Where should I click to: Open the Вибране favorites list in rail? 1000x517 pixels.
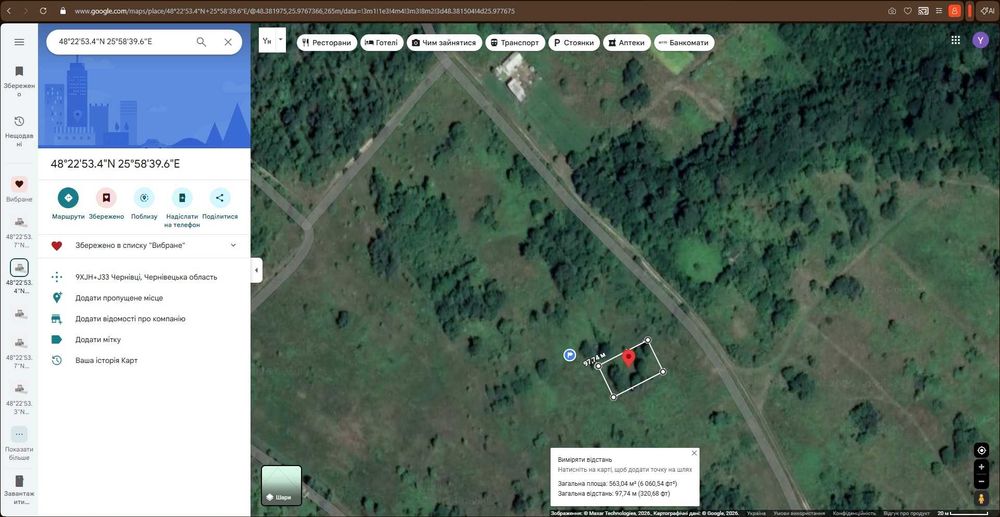point(19,189)
